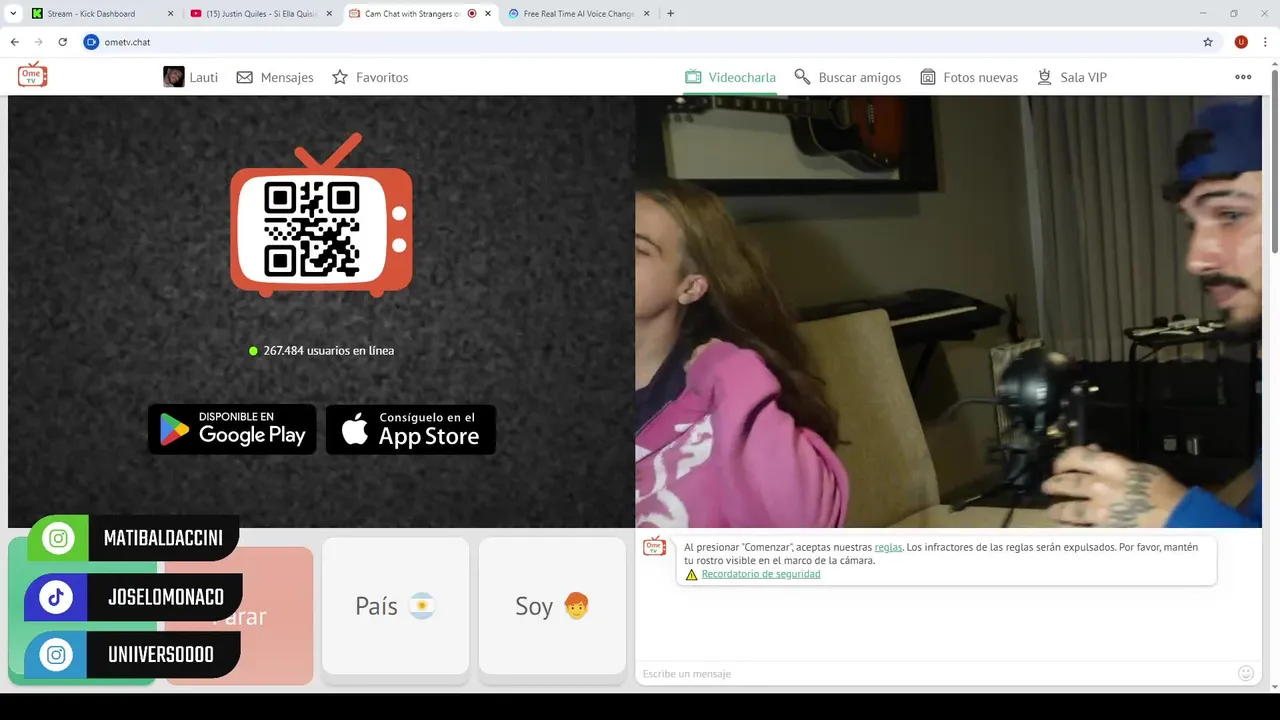The height and width of the screenshot is (720, 1280).
Task: Close the Kick Dashboard tab
Action: coord(170,14)
